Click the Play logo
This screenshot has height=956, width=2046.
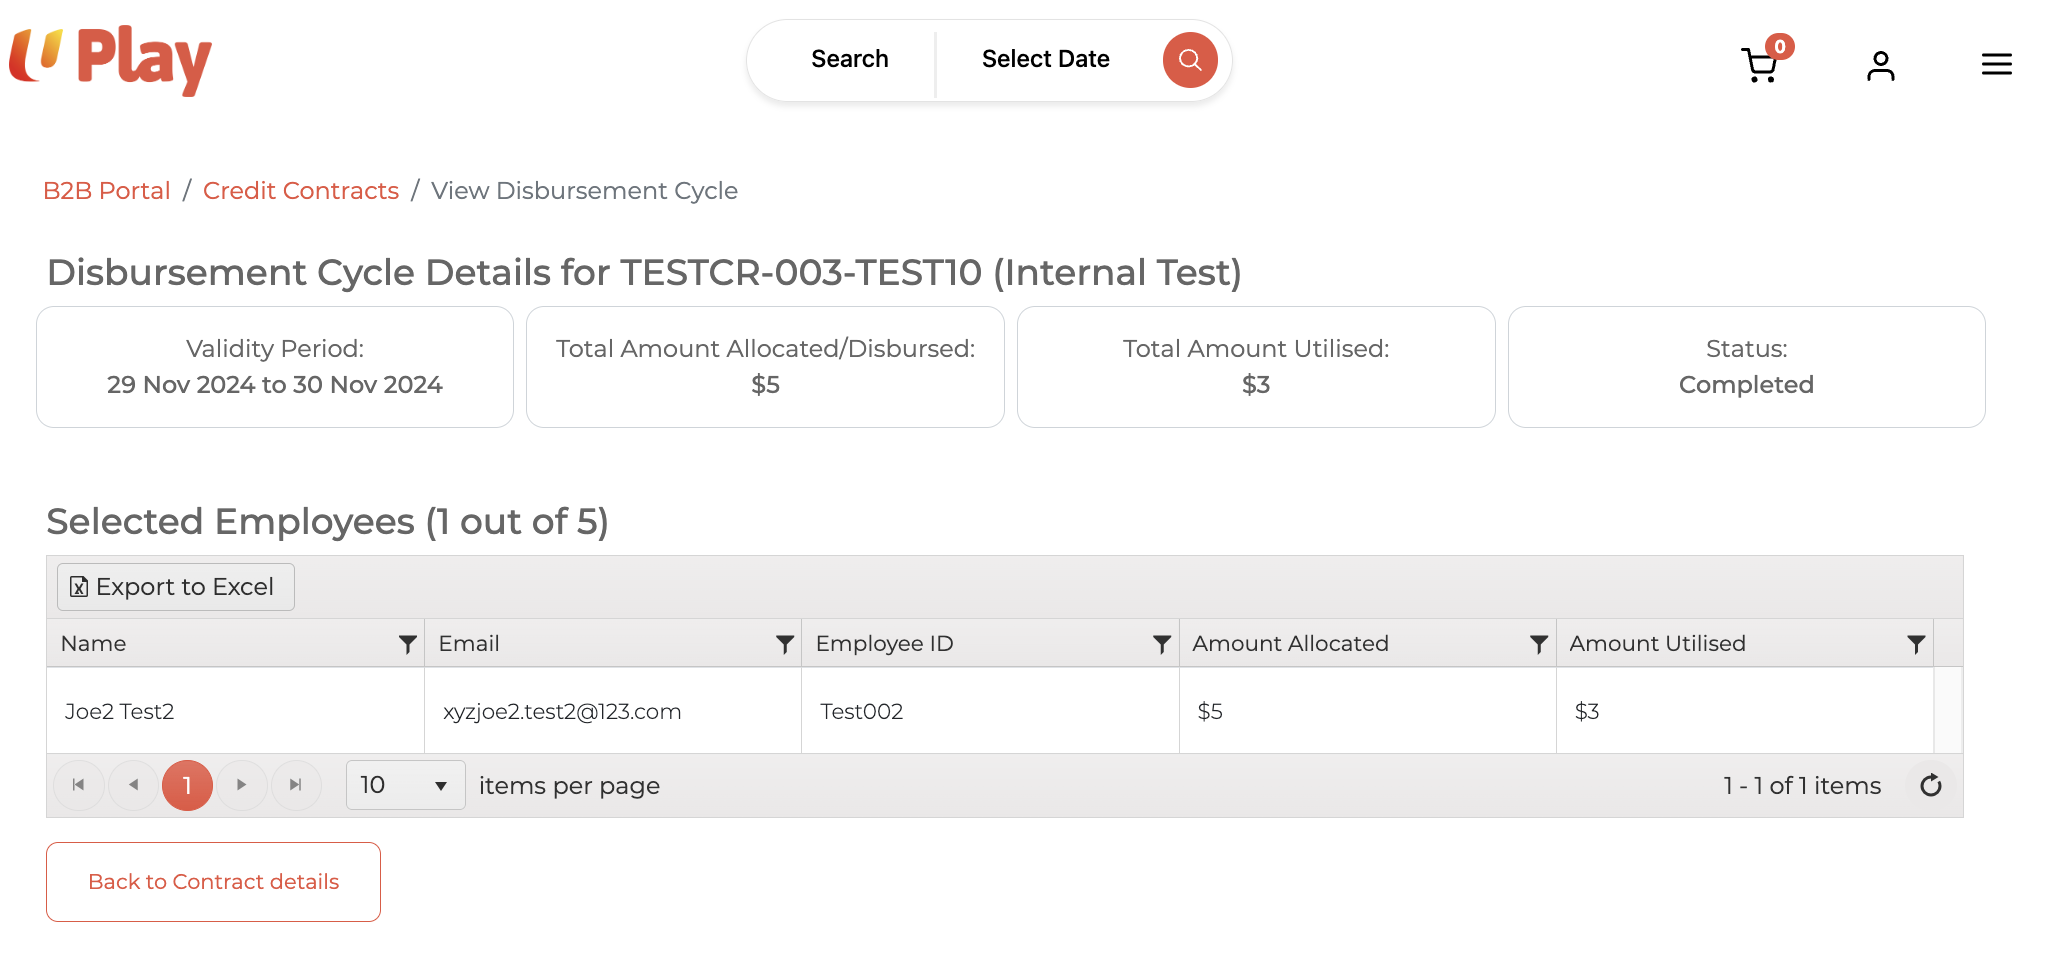pos(110,59)
